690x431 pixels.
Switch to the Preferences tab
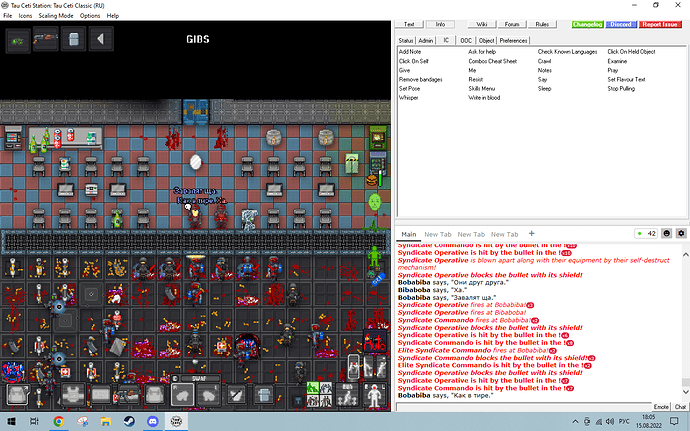point(513,41)
